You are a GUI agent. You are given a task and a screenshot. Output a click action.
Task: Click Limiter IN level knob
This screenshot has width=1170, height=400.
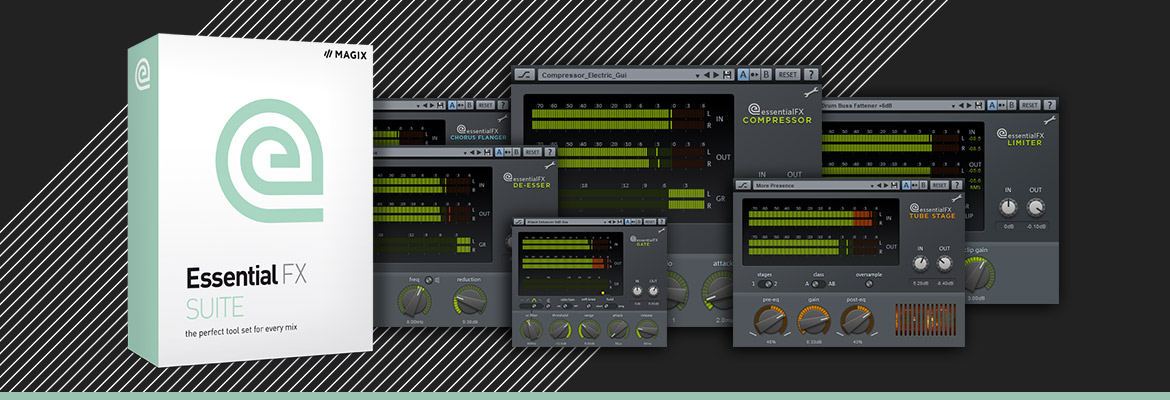[x=1008, y=207]
